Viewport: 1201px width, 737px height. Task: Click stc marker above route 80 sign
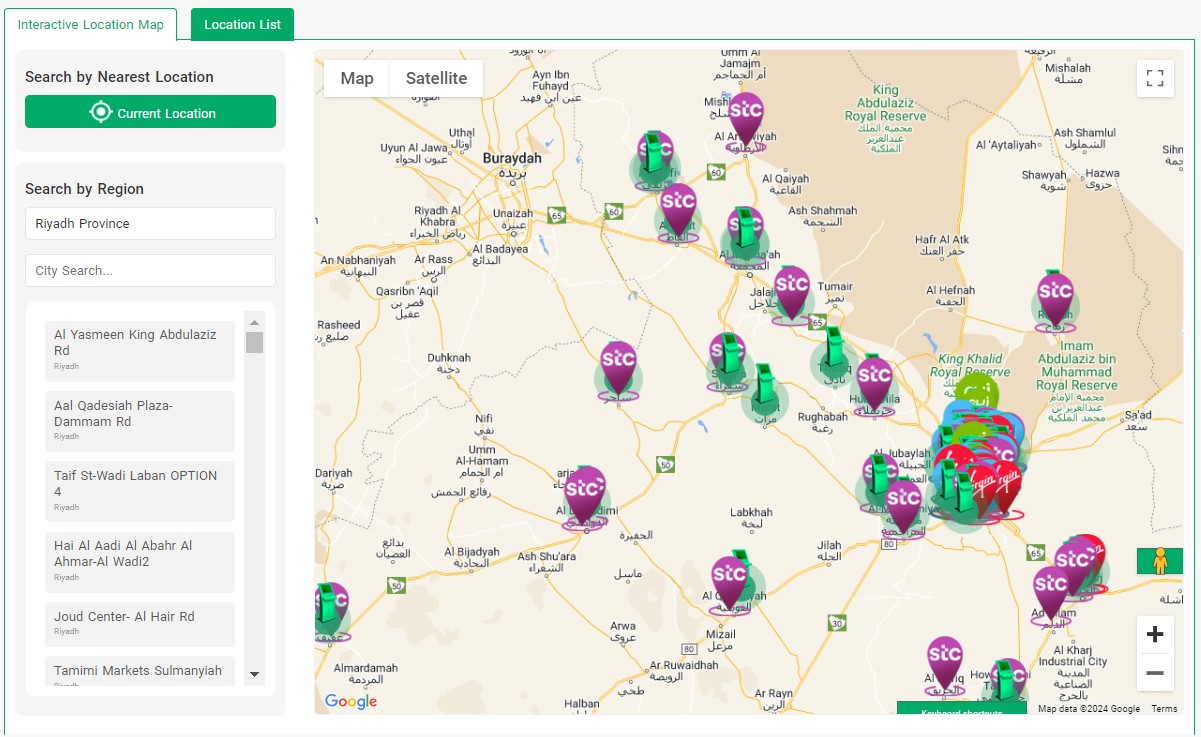[903, 507]
